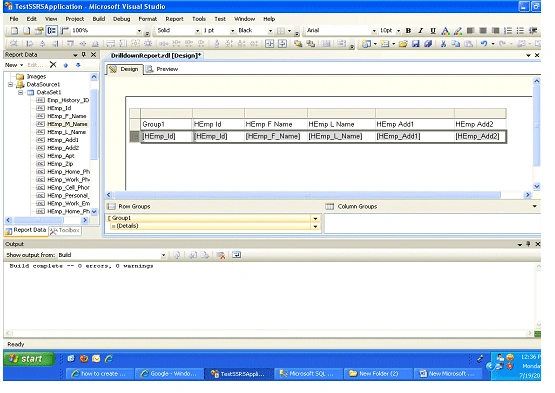
Task: Switch to the Preview tab
Action: point(162,69)
